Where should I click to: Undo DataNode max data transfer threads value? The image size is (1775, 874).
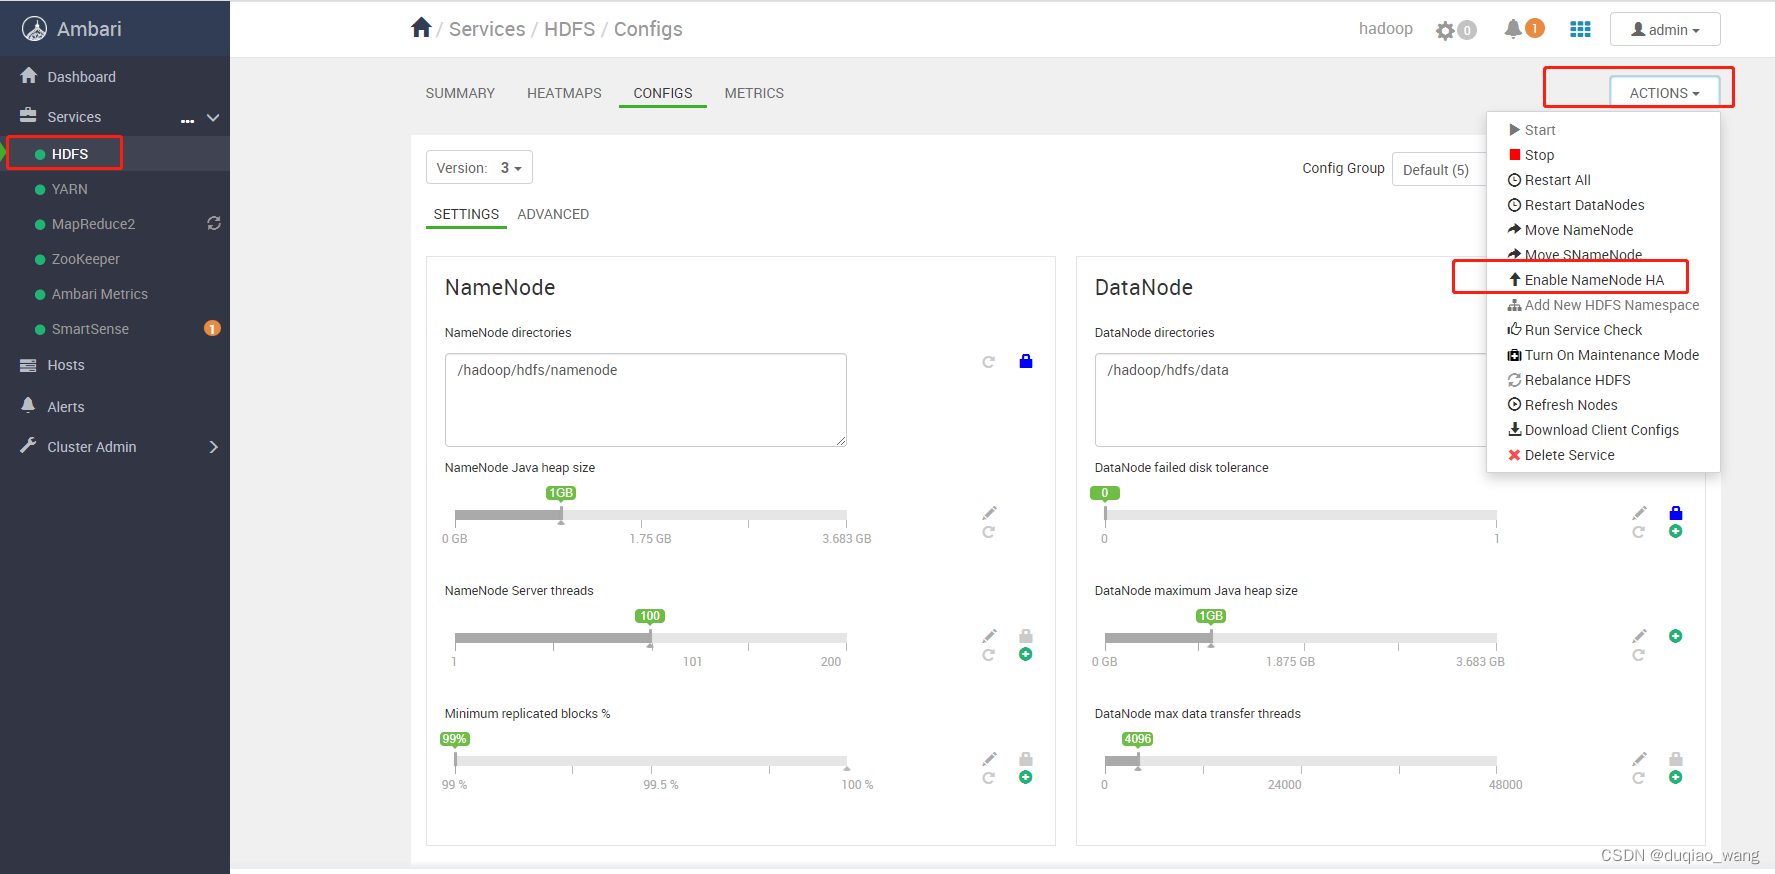pos(1638,778)
